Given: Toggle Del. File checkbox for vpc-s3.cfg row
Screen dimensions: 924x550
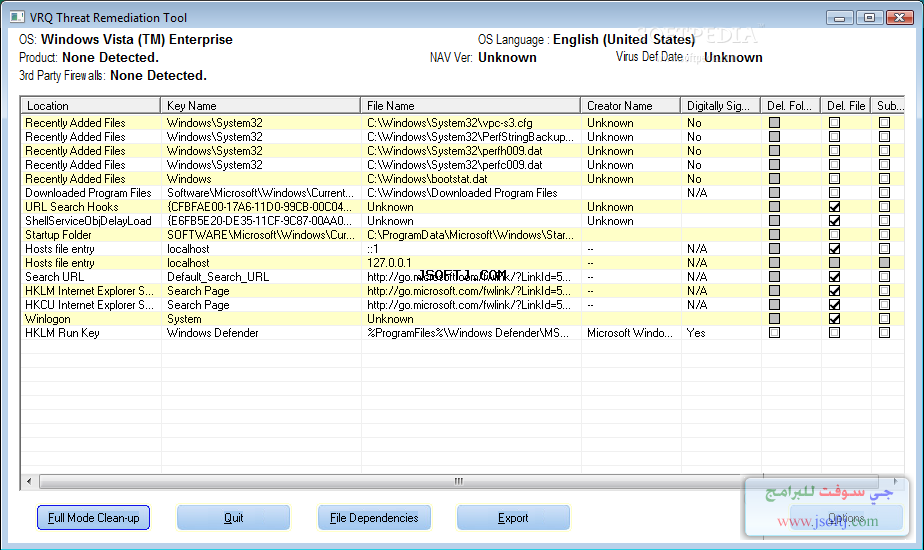Looking at the screenshot, I should point(834,123).
